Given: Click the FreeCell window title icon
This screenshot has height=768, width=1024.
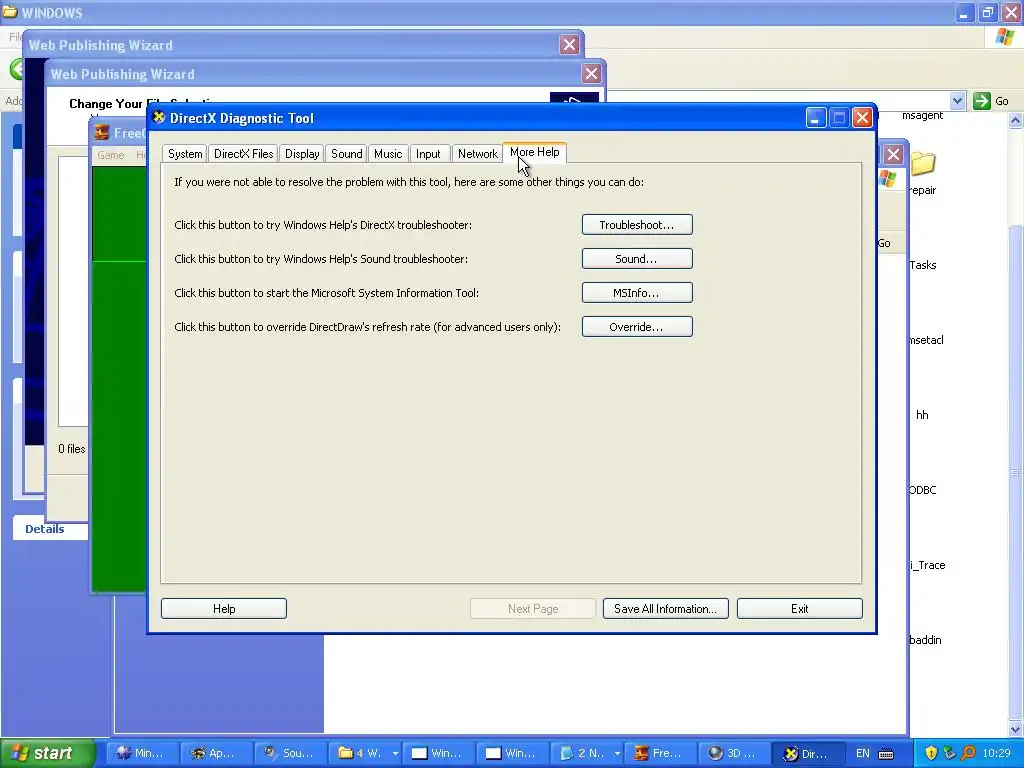Looking at the screenshot, I should point(102,133).
